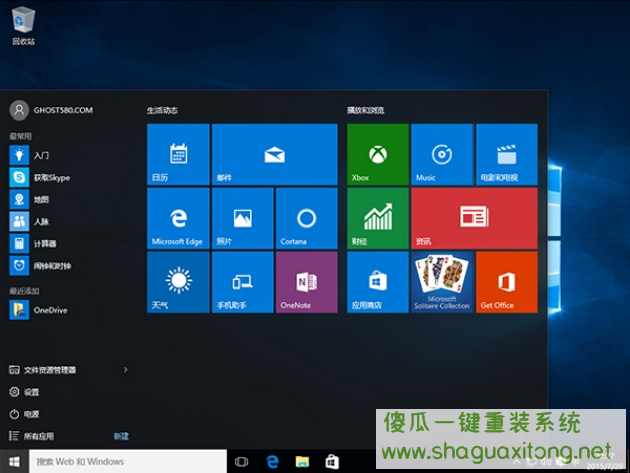The height and width of the screenshot is (473, 630).
Task: Open the Mail tile (邮件)
Action: [274, 154]
